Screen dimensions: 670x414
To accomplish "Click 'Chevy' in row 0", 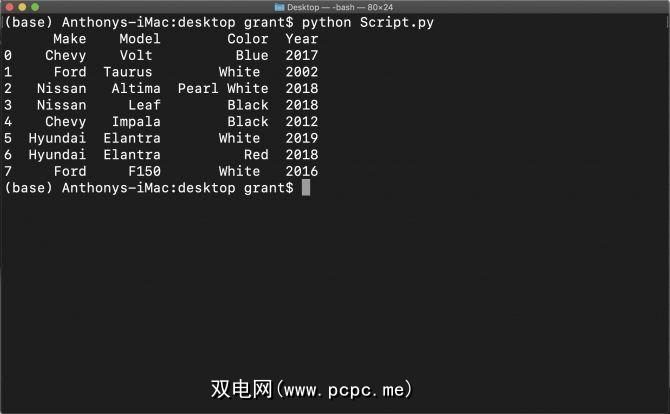I will pyautogui.click(x=65, y=56).
